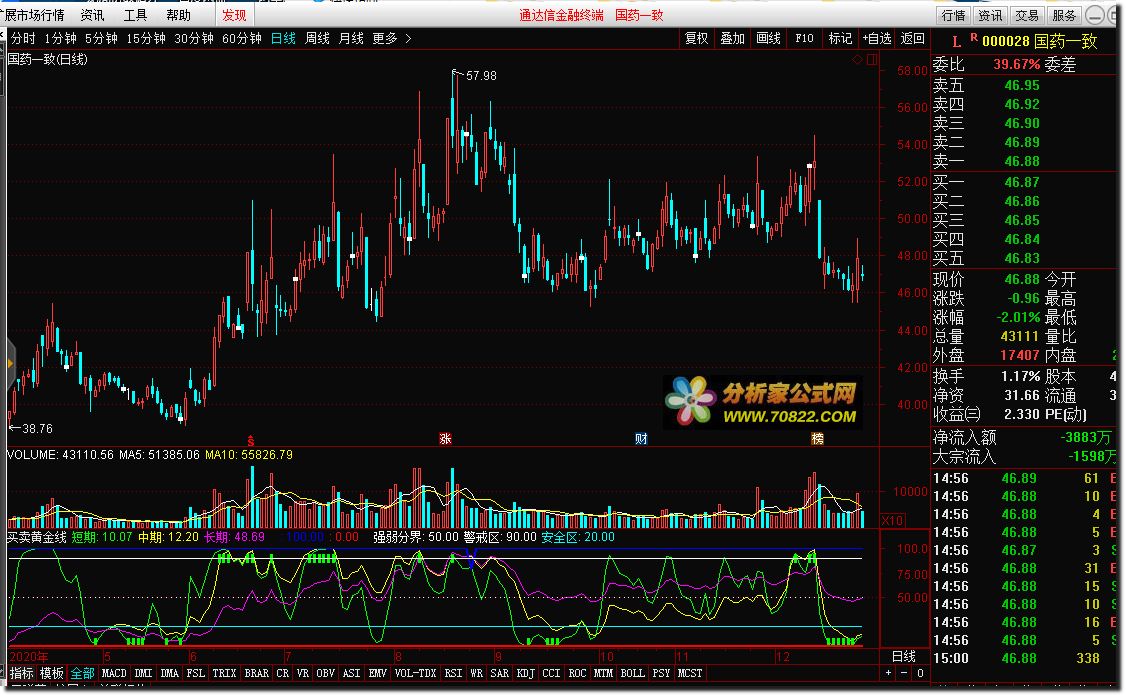Image resolution: width=1126 pixels, height=695 pixels.
Task: Switch chart to 60分钟 period
Action: [x=242, y=39]
